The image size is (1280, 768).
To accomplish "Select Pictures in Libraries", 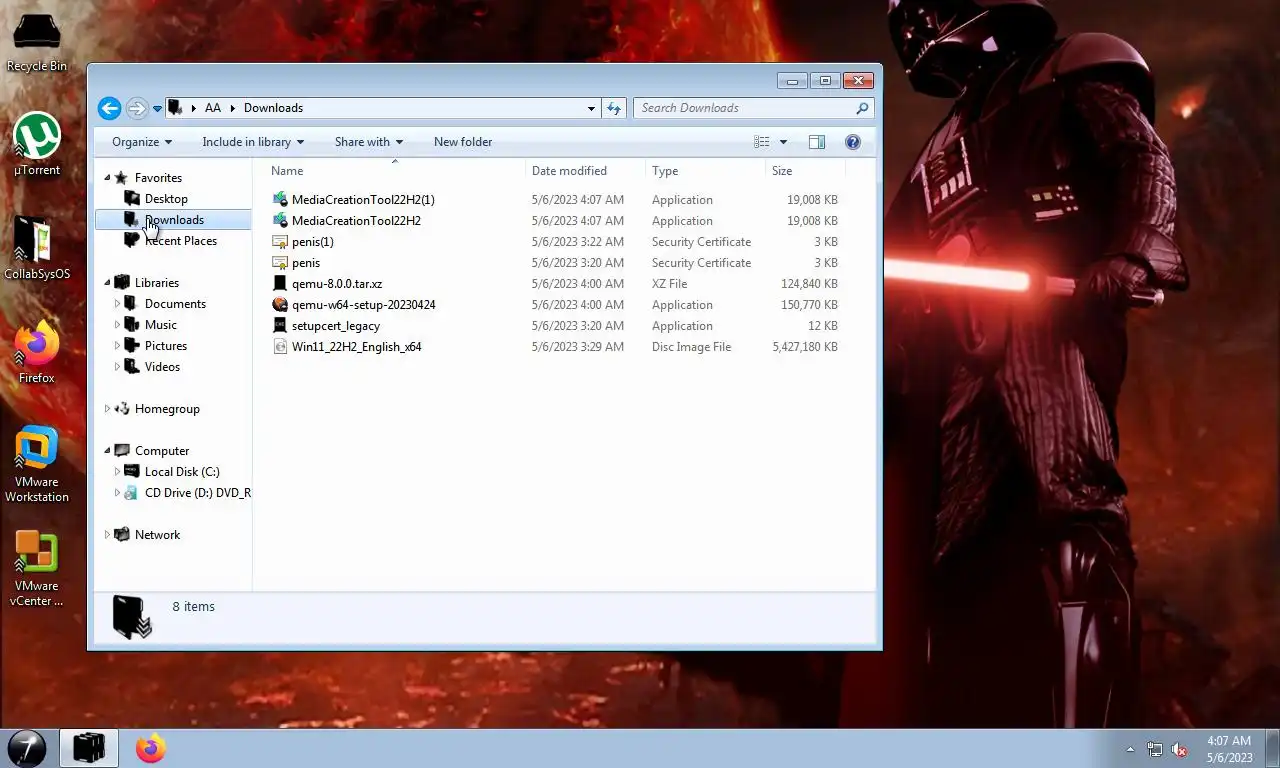I will tap(166, 346).
